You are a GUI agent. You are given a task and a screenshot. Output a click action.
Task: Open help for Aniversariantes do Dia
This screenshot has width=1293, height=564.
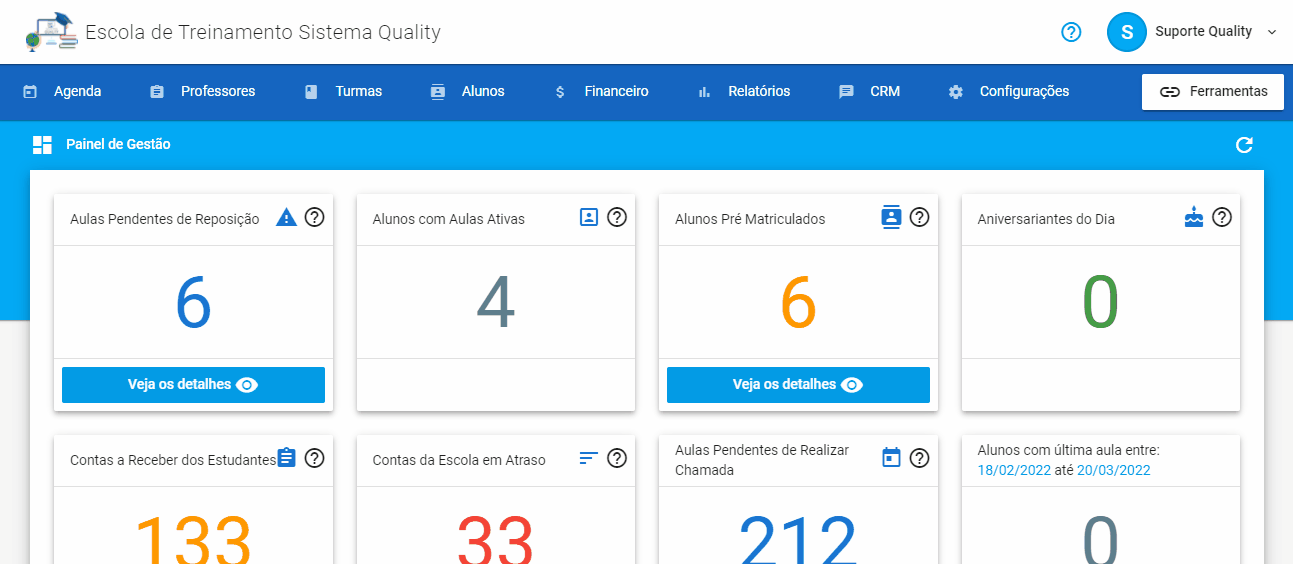pyautogui.click(x=1222, y=217)
